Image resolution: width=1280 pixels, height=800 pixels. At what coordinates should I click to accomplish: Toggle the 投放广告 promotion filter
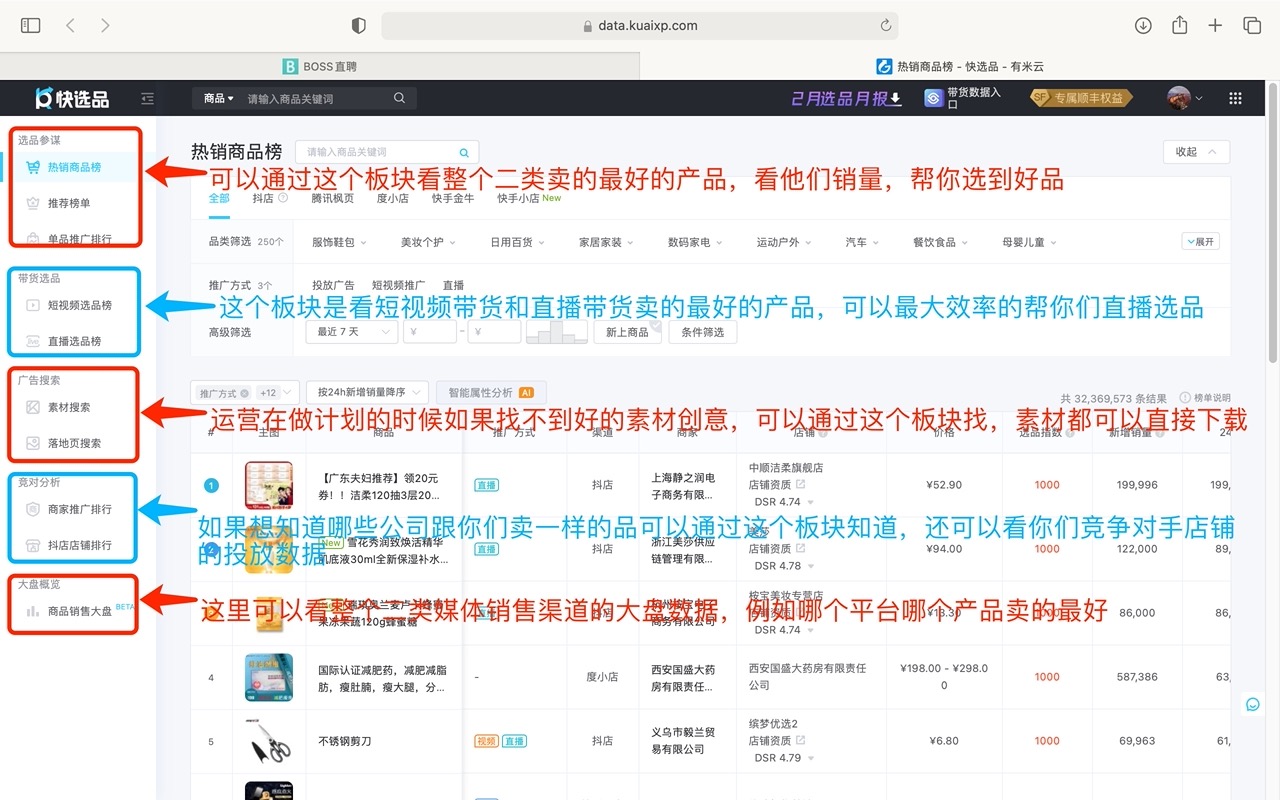[x=333, y=285]
